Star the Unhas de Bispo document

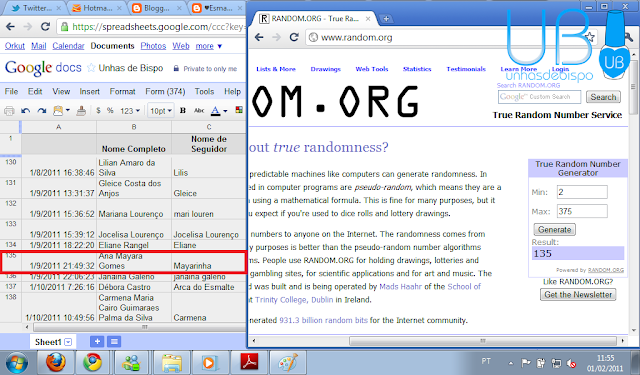click(91, 68)
